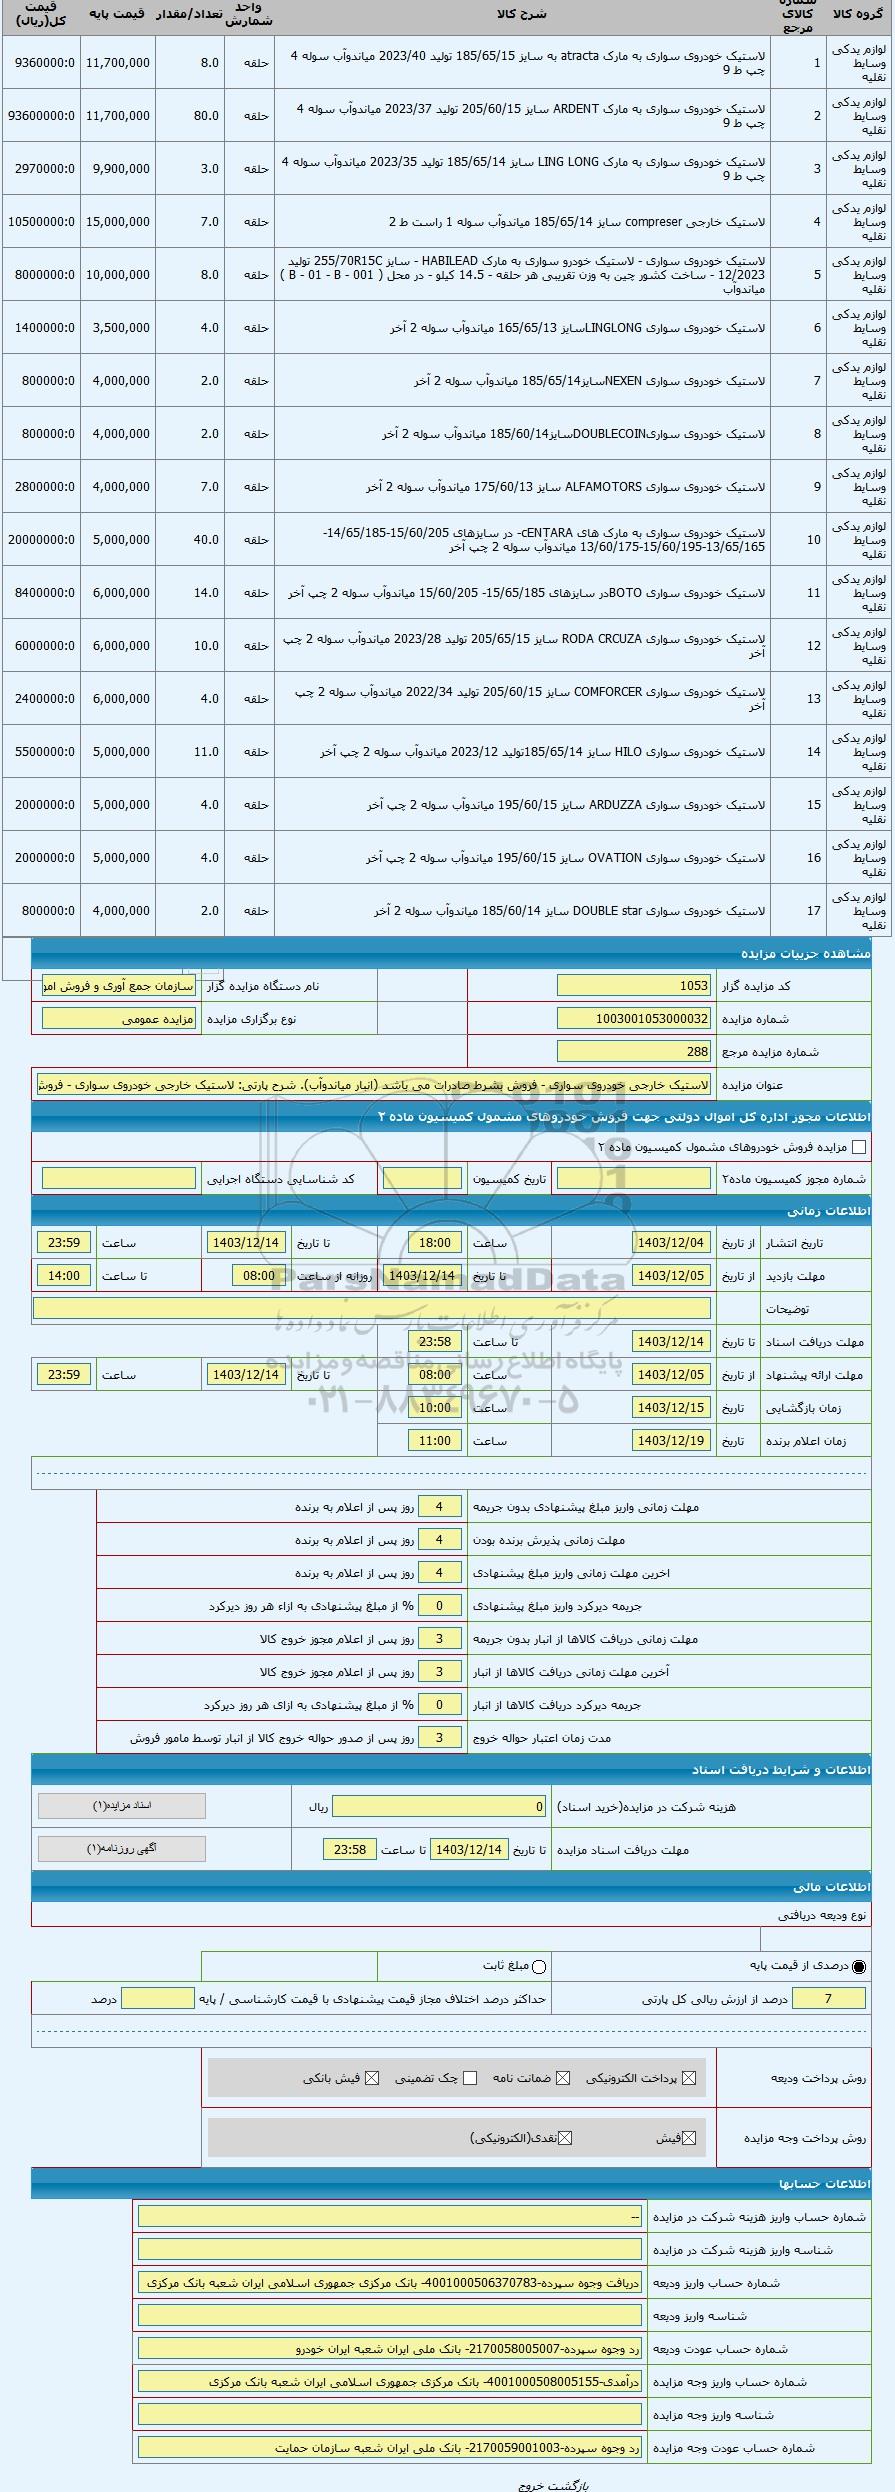Click the 'شماره مزایده' field 1003001053000032
The image size is (895, 2492).
(634, 1018)
